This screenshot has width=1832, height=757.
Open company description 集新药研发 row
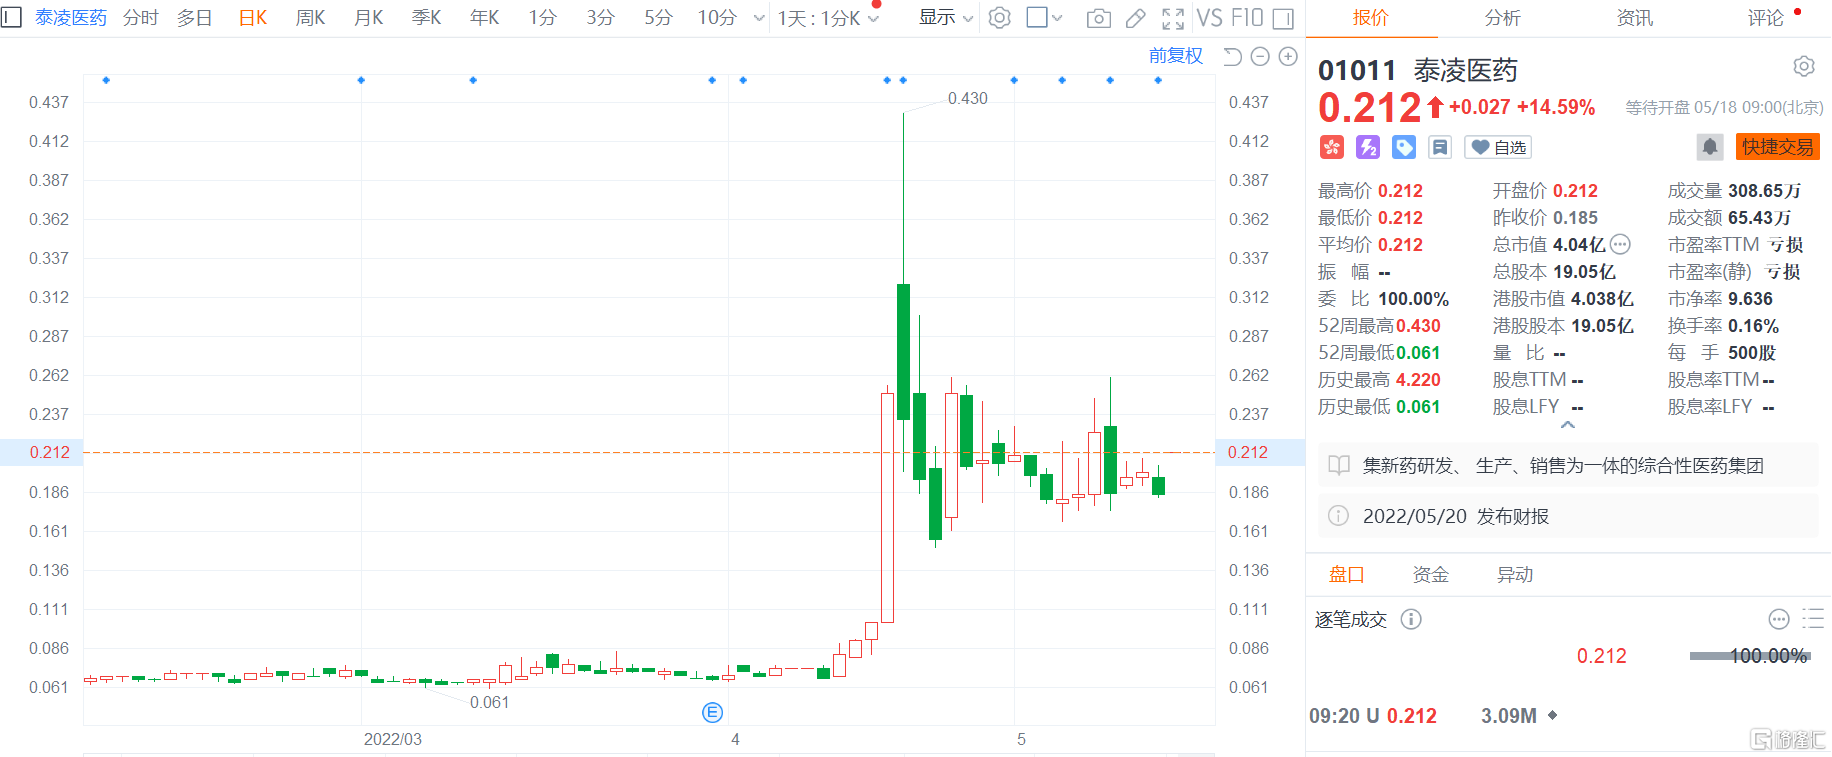pyautogui.click(x=1568, y=465)
